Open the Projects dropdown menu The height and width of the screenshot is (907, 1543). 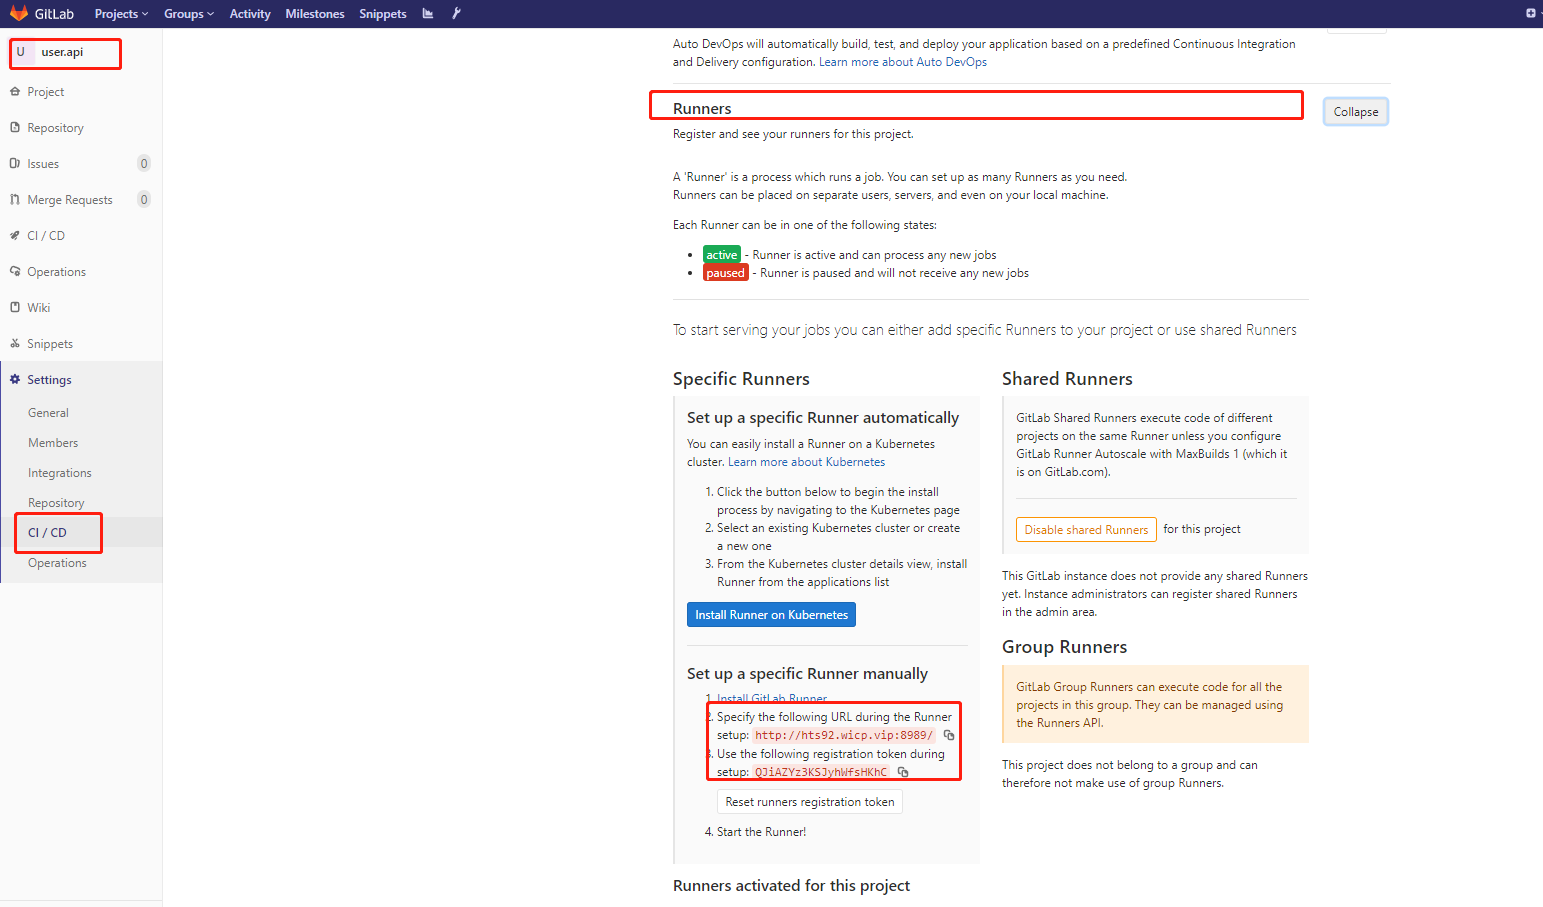coord(121,14)
